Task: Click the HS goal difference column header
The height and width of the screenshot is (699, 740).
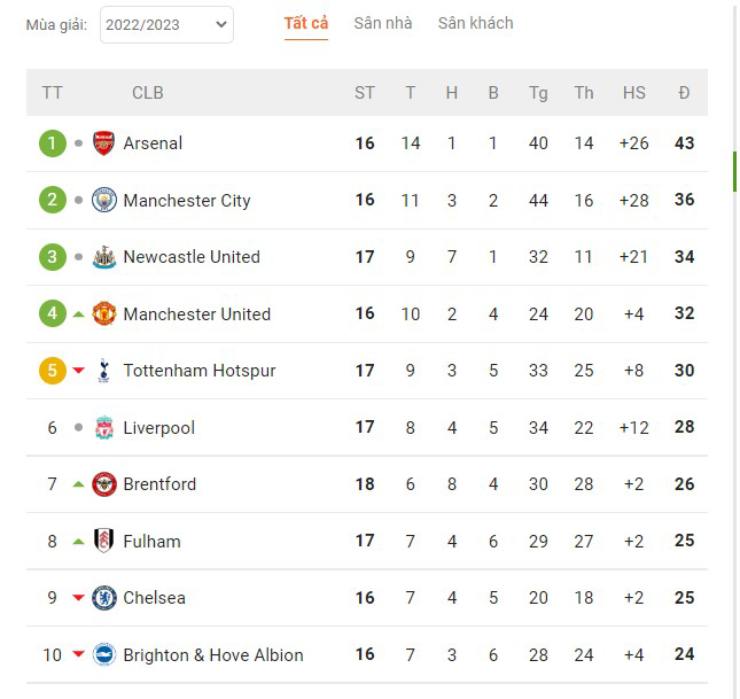Action: click(x=634, y=93)
